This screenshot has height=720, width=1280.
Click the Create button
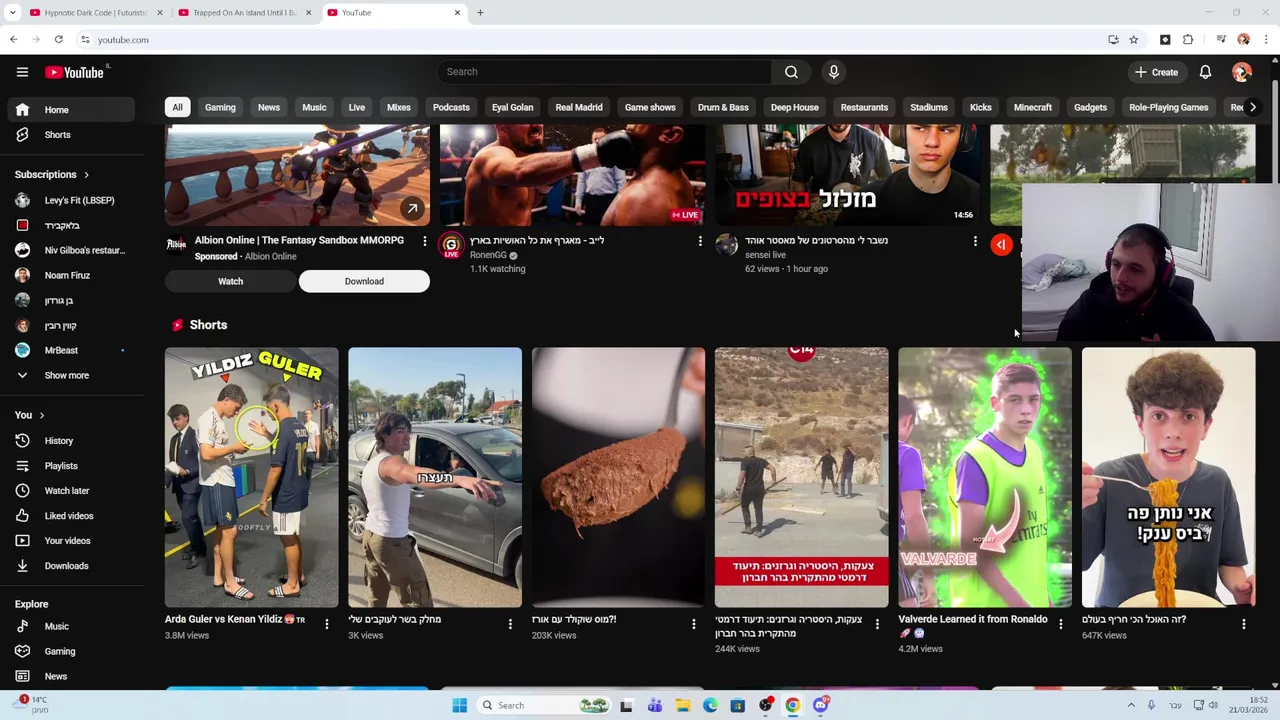click(x=1157, y=72)
